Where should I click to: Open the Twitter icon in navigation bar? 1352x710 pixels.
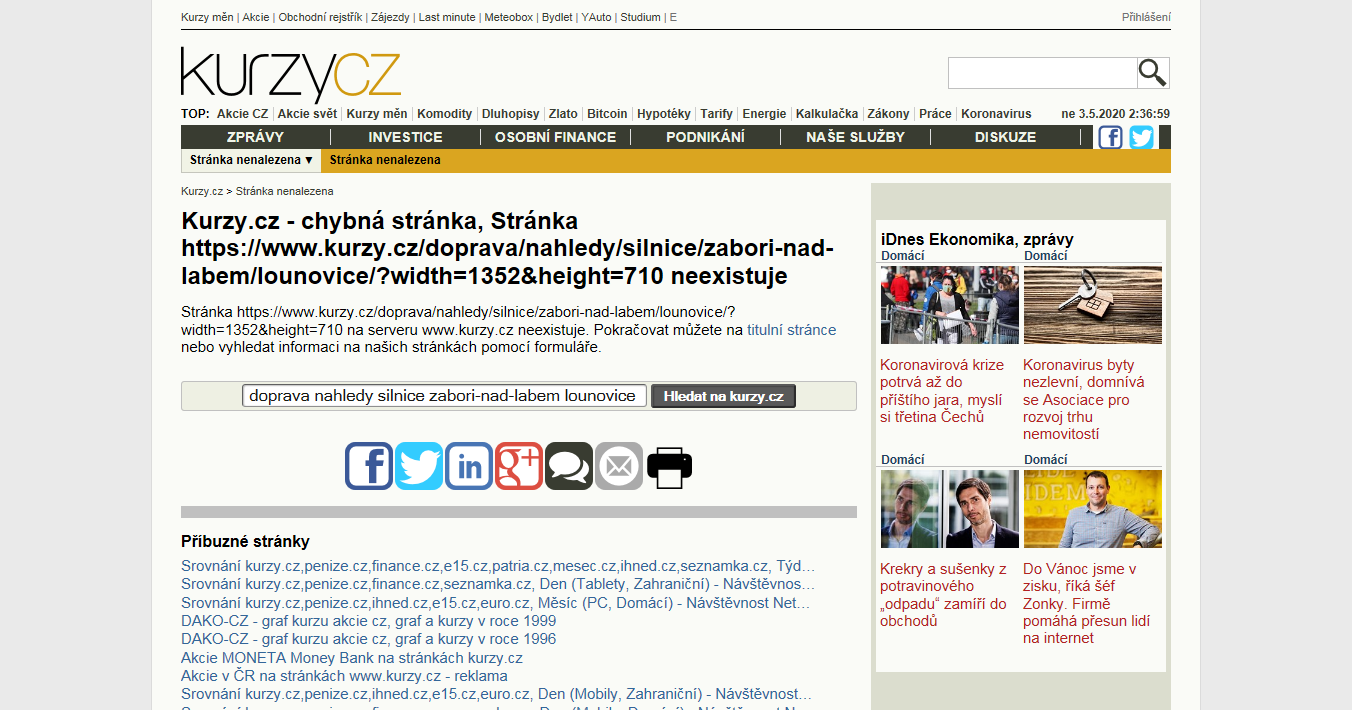[x=1142, y=137]
